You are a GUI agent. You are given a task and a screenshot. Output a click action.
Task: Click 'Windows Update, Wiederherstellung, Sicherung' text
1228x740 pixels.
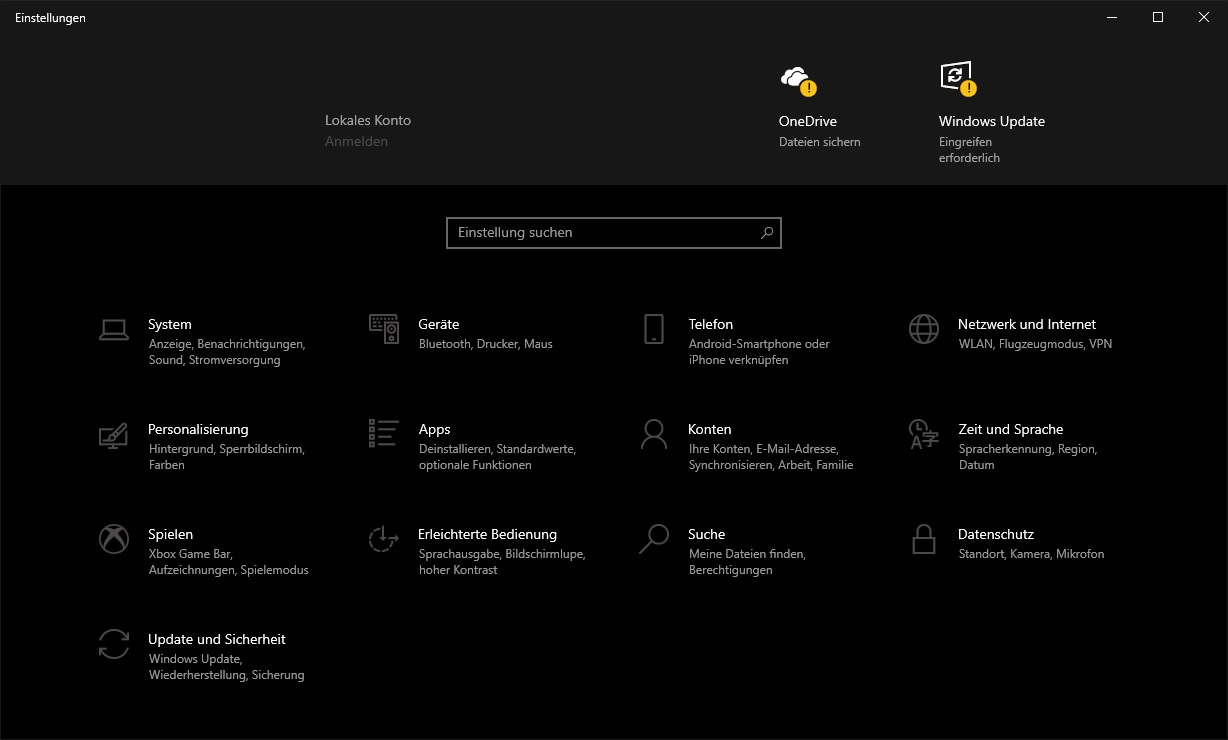click(x=227, y=667)
